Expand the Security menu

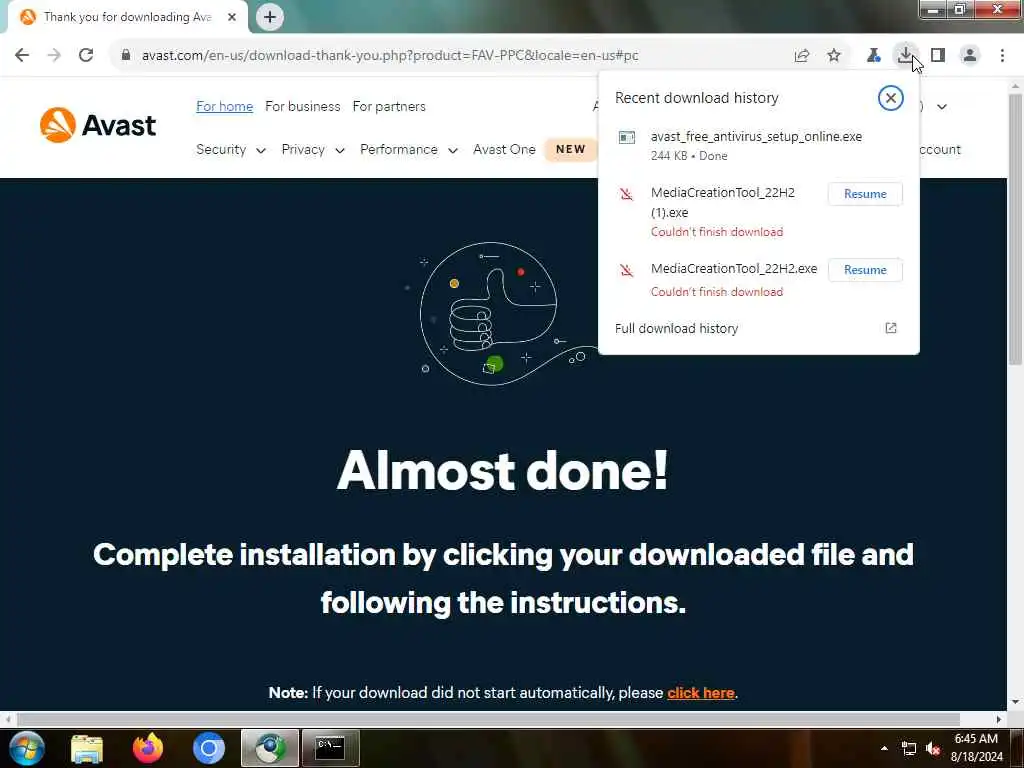(x=231, y=150)
